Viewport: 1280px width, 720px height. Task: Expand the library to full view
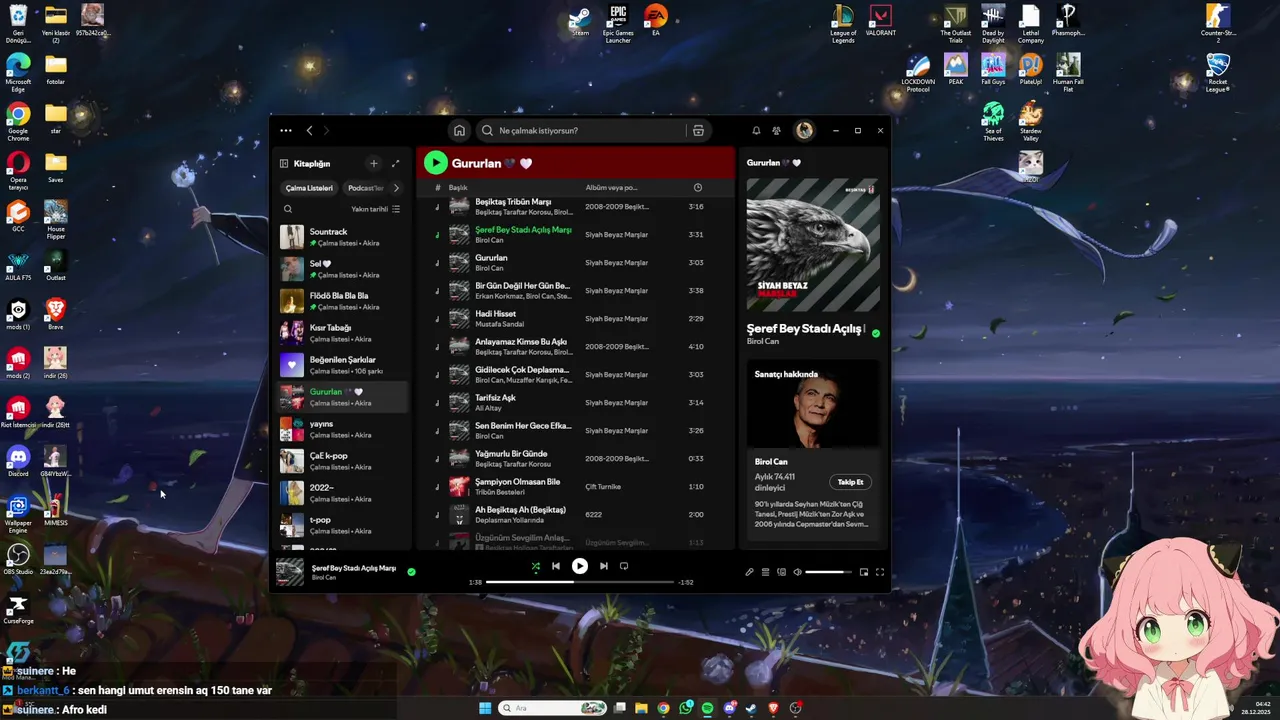[x=395, y=163]
